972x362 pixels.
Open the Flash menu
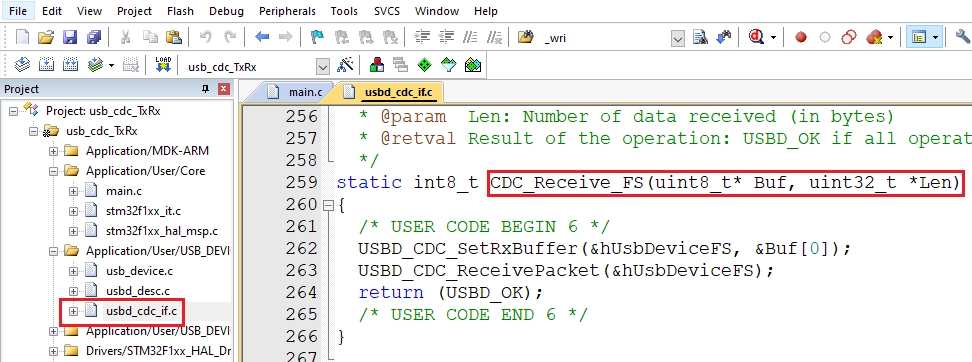coord(180,11)
